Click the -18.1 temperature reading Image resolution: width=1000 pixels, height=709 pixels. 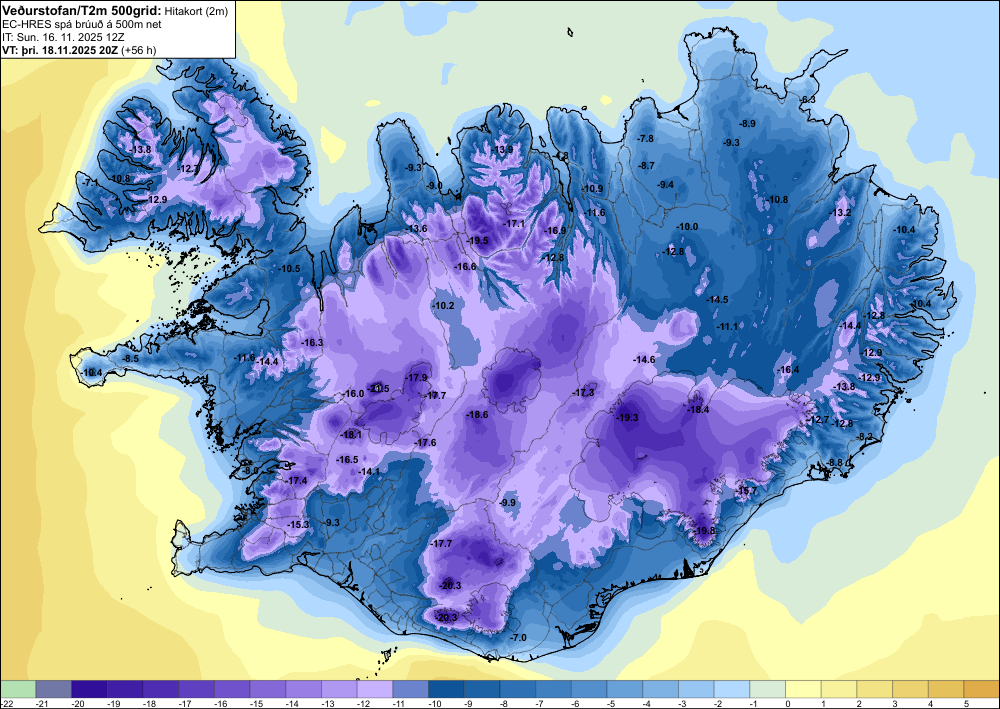click(x=351, y=435)
